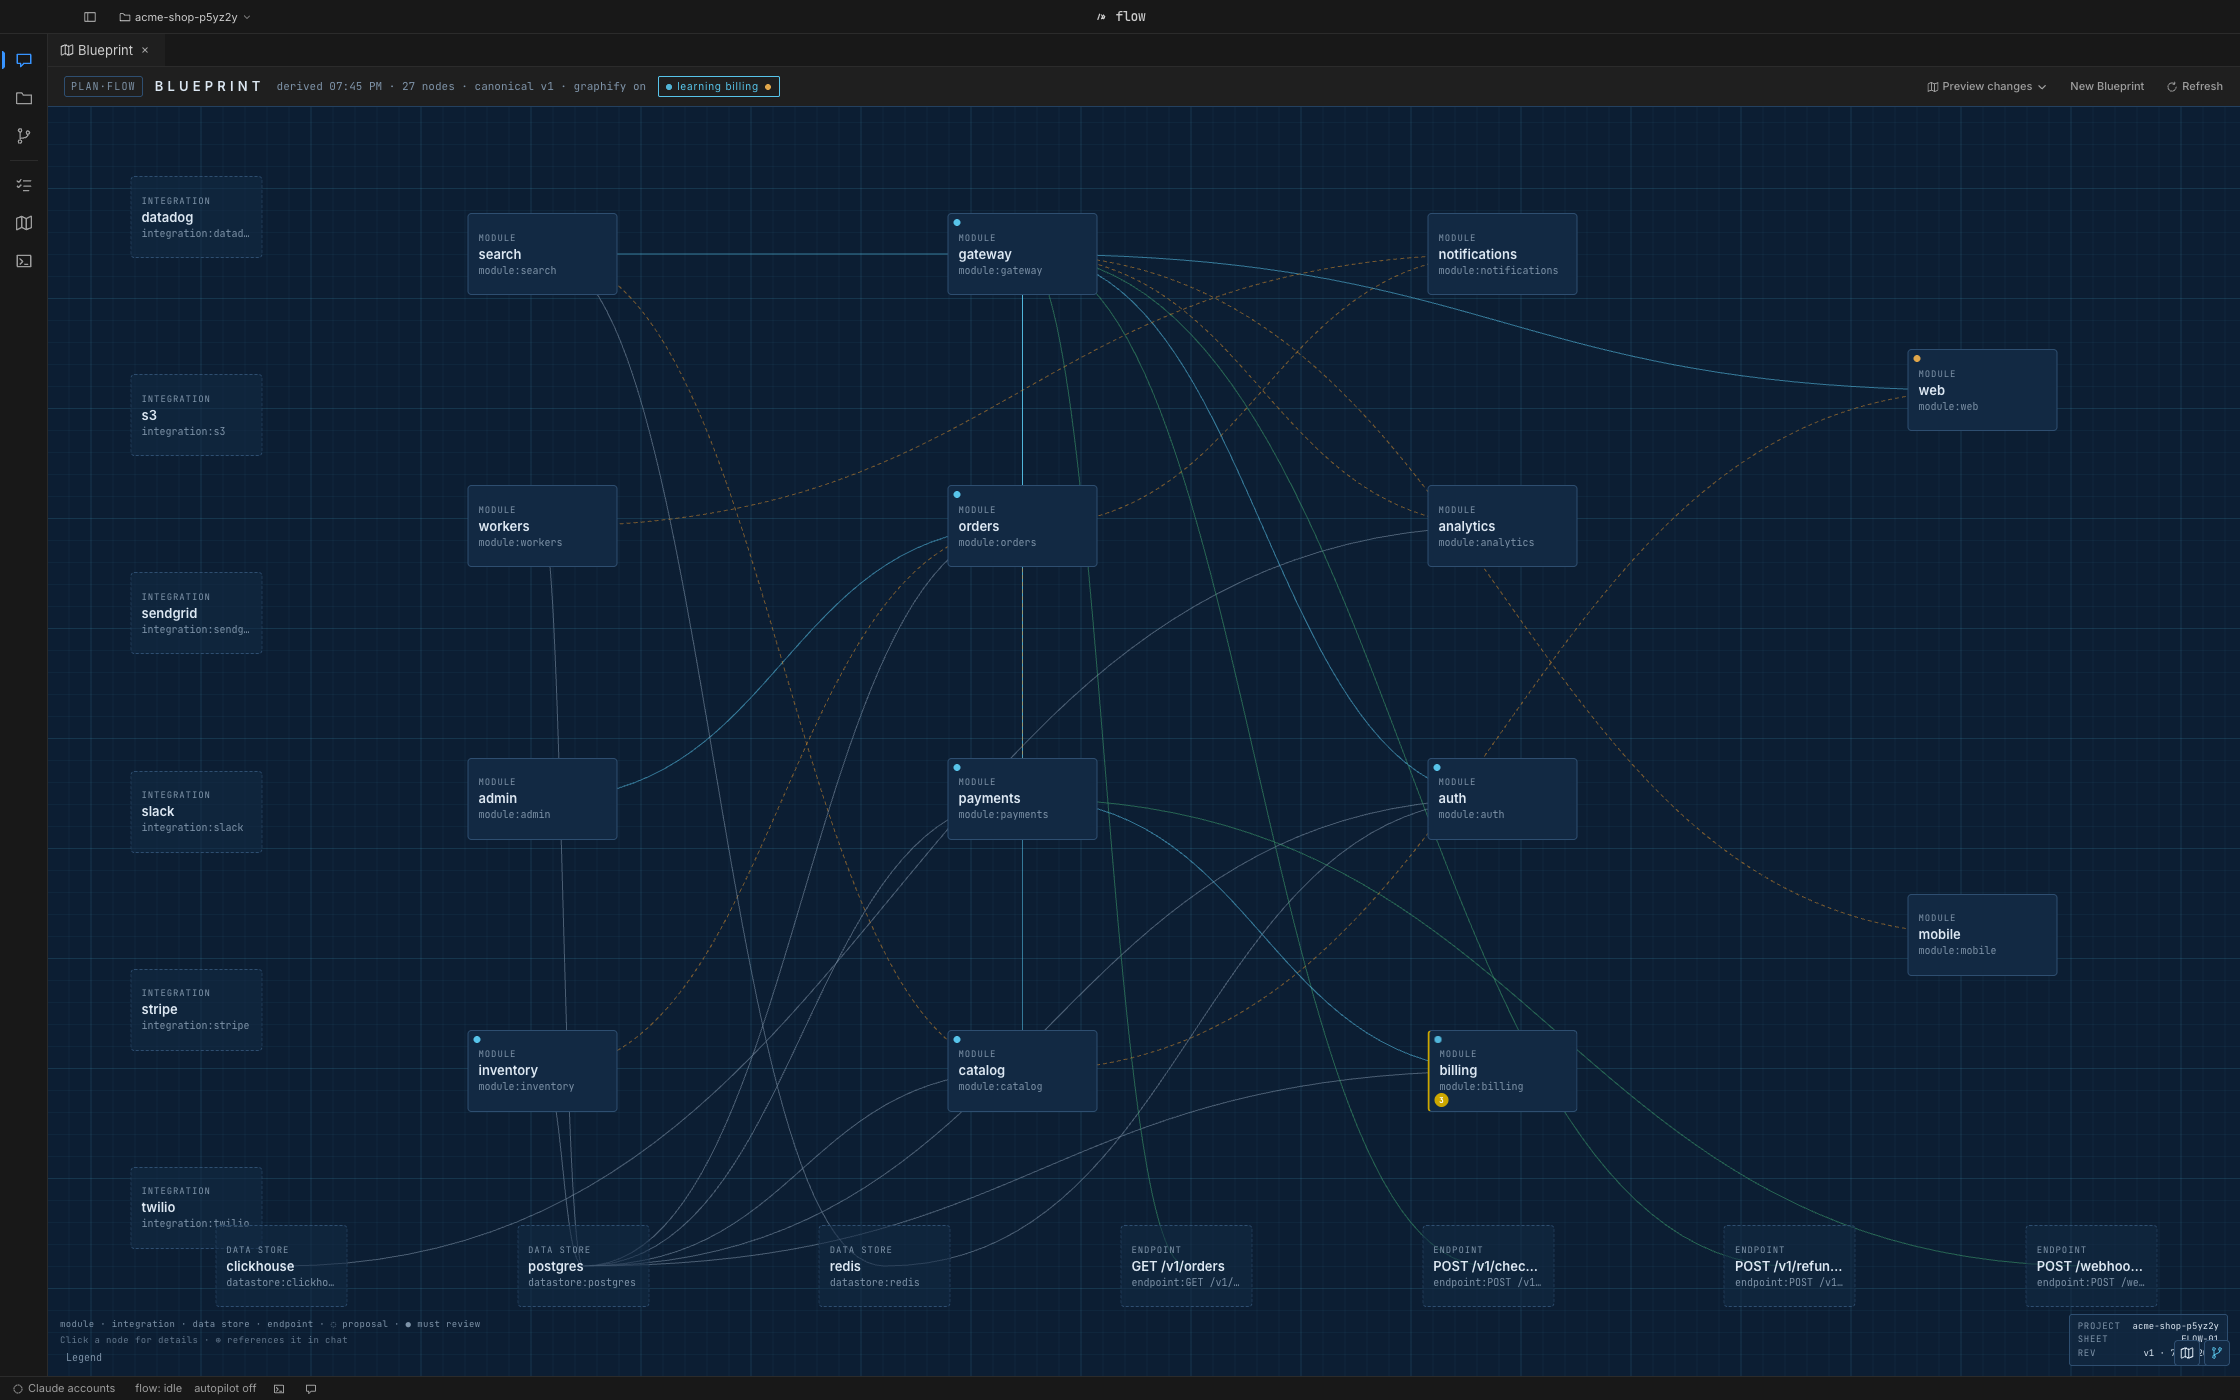Select the POST /webhoo... endpoint node
This screenshot has width=2240, height=1400.
tap(2091, 1266)
